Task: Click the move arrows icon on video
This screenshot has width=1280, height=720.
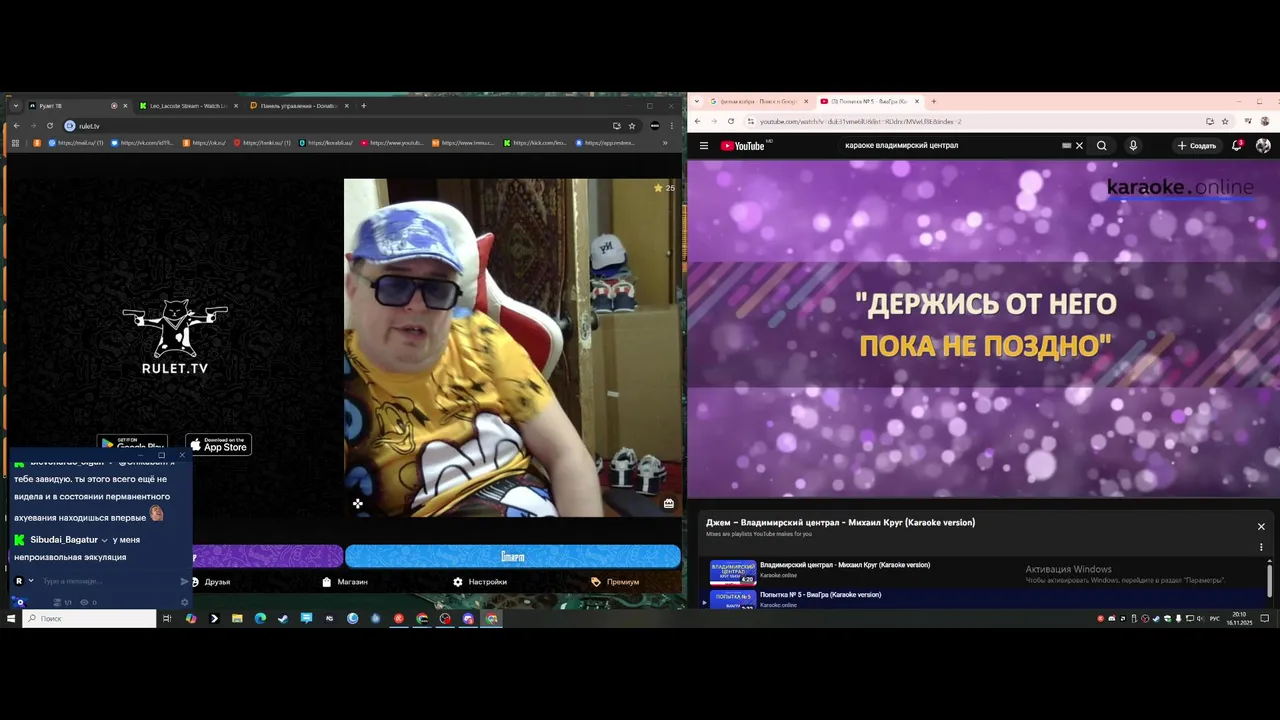Action: (x=358, y=504)
